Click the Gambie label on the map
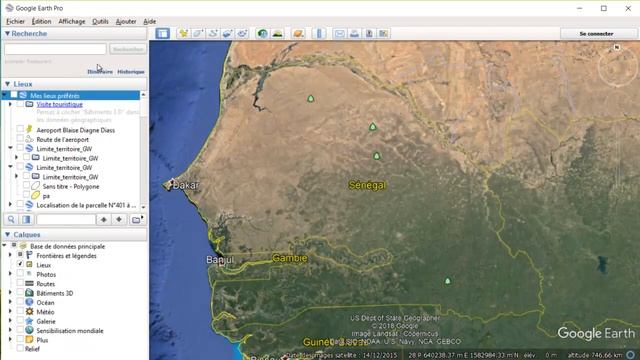640x360 pixels. point(290,258)
